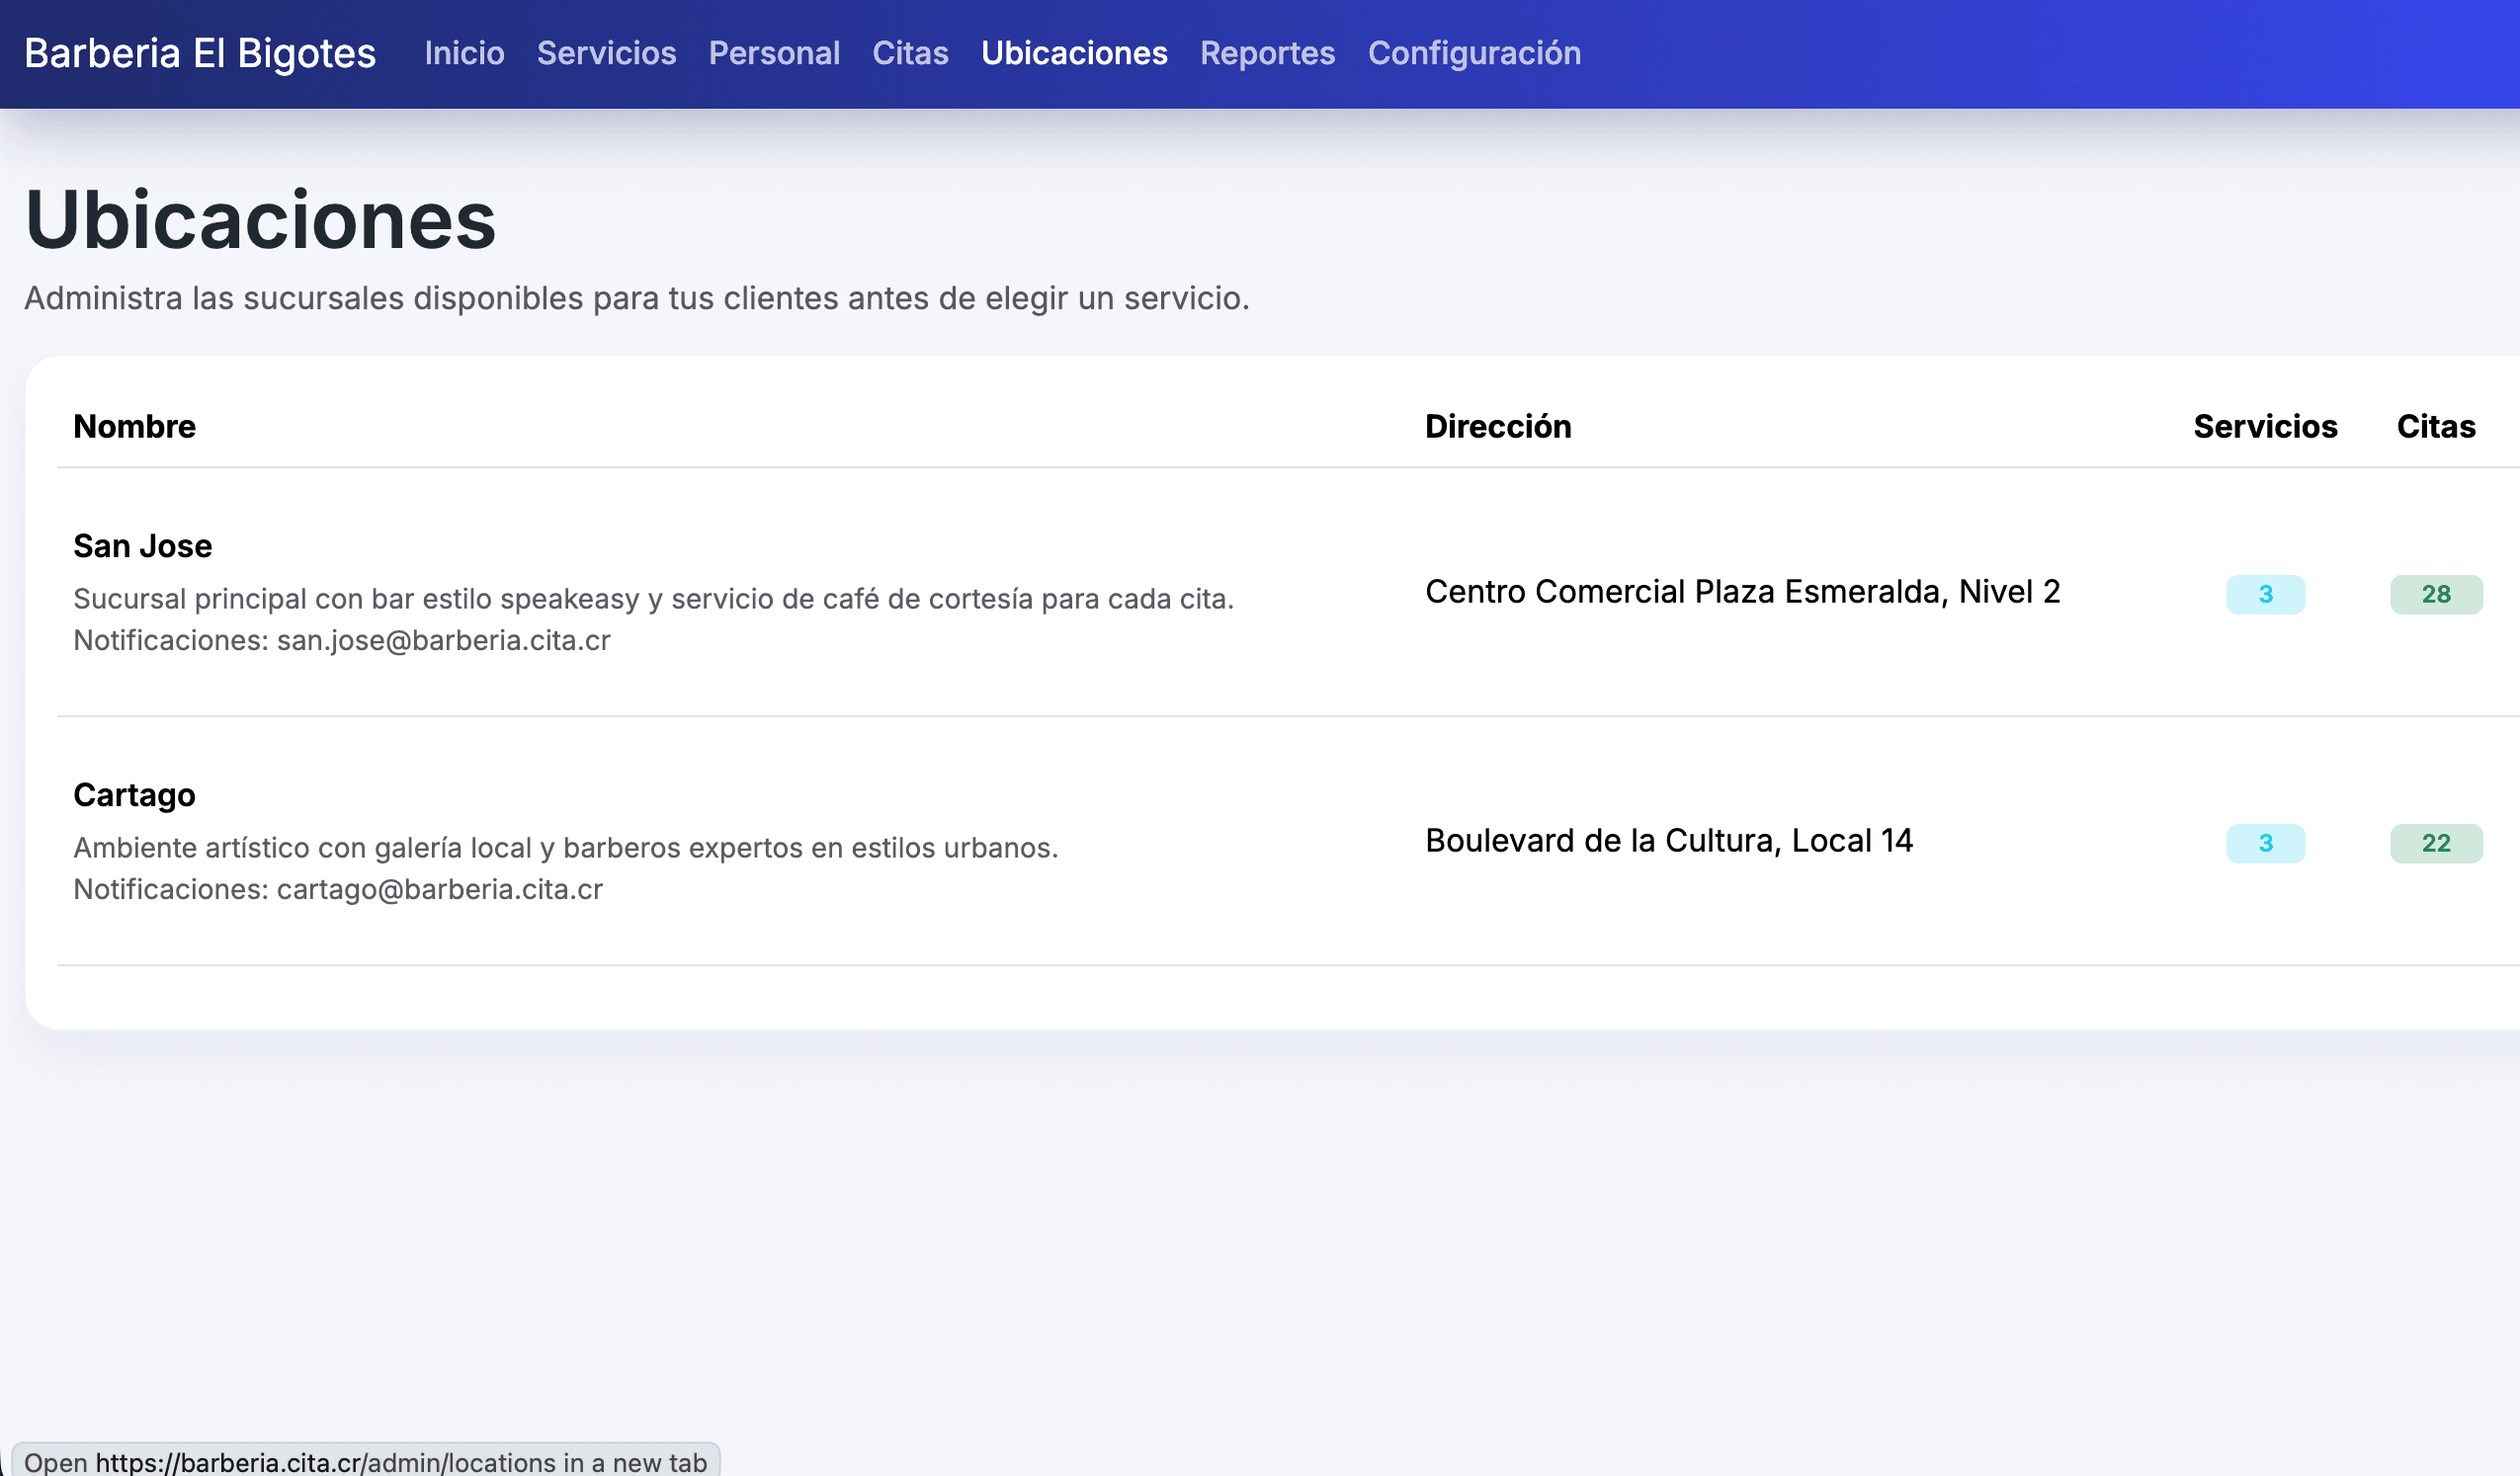Click Cartago citas badge 22
The height and width of the screenshot is (1476, 2520).
(x=2435, y=843)
